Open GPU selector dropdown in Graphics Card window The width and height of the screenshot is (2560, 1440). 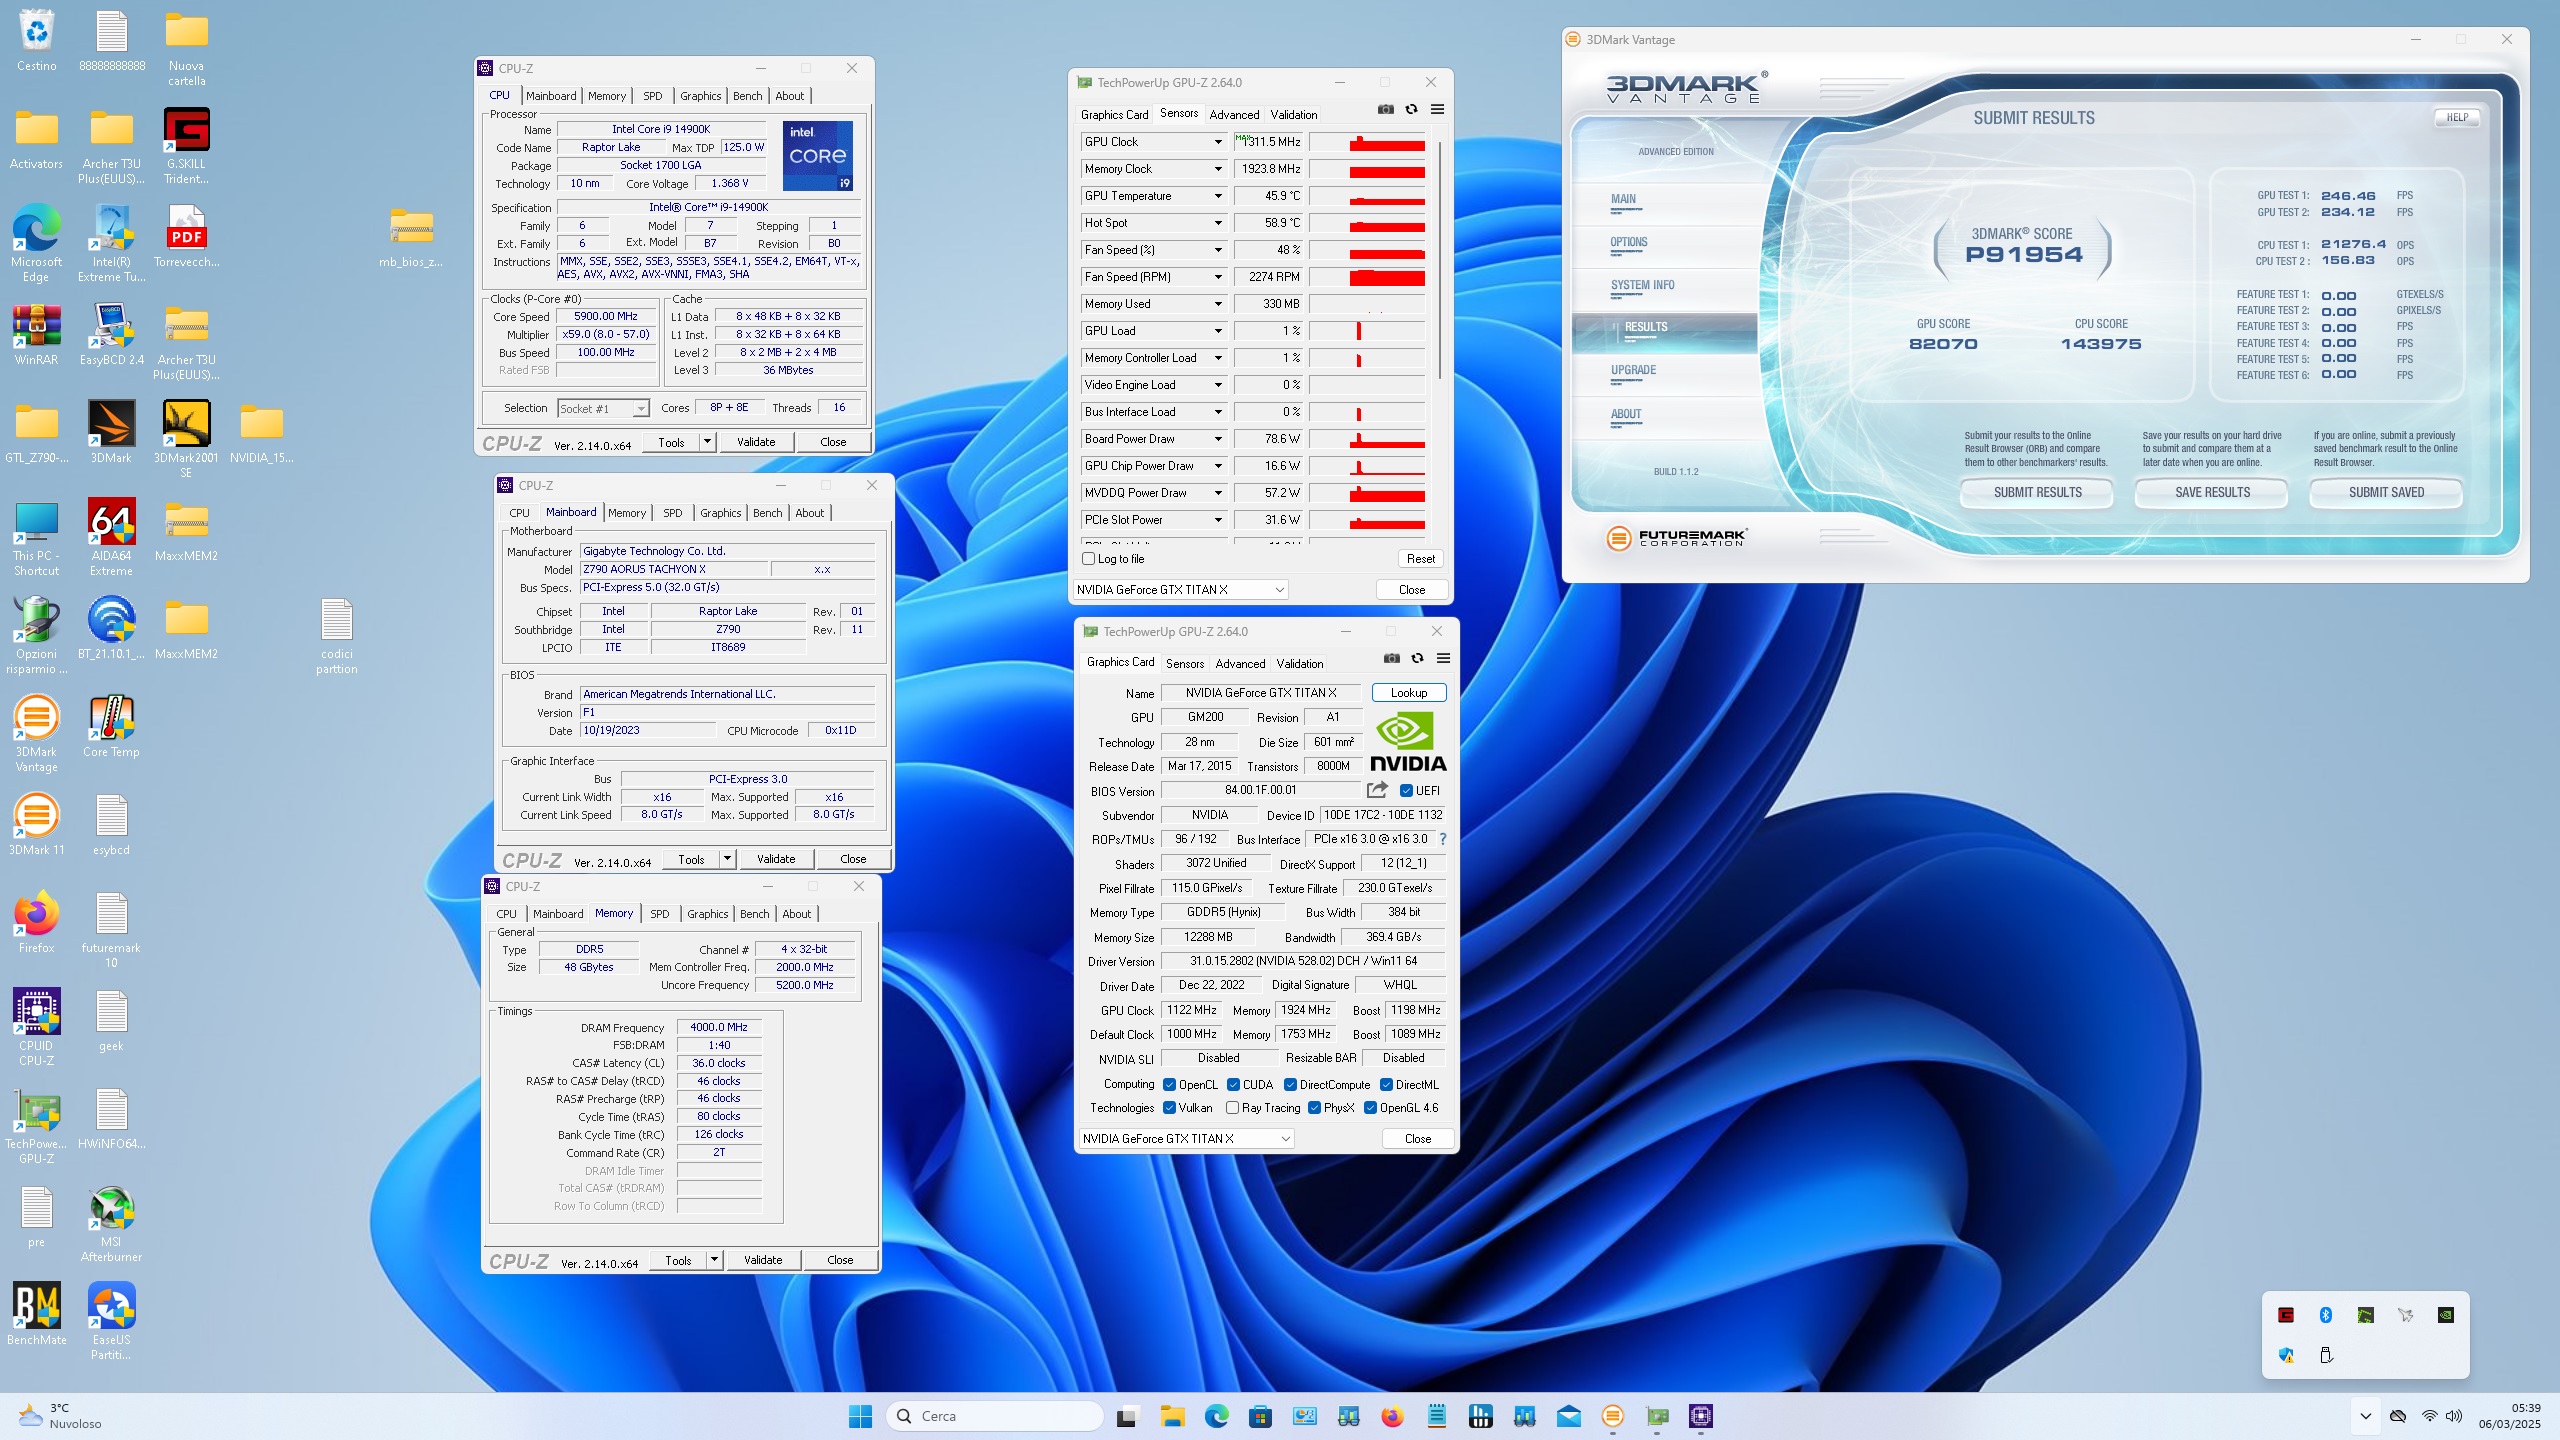1186,1139
